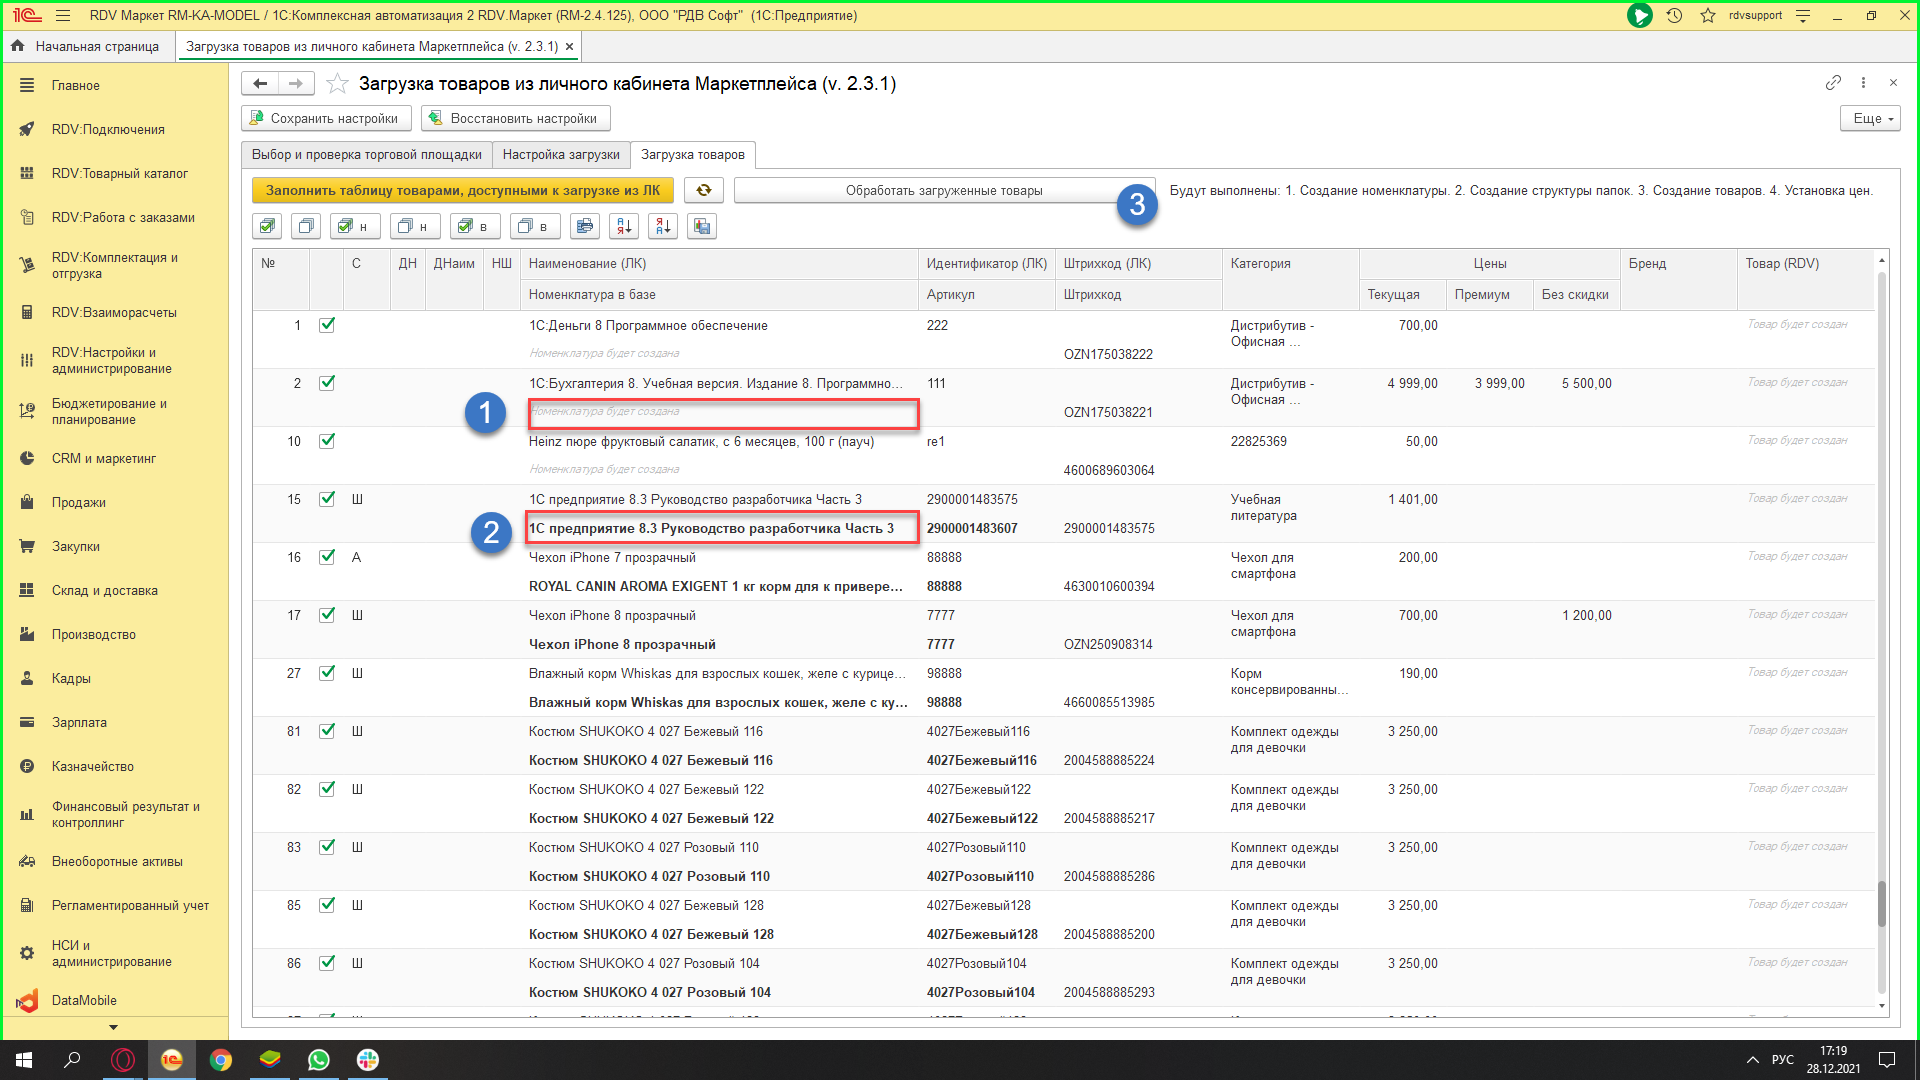
Task: Click the save table to file icon
Action: point(702,227)
